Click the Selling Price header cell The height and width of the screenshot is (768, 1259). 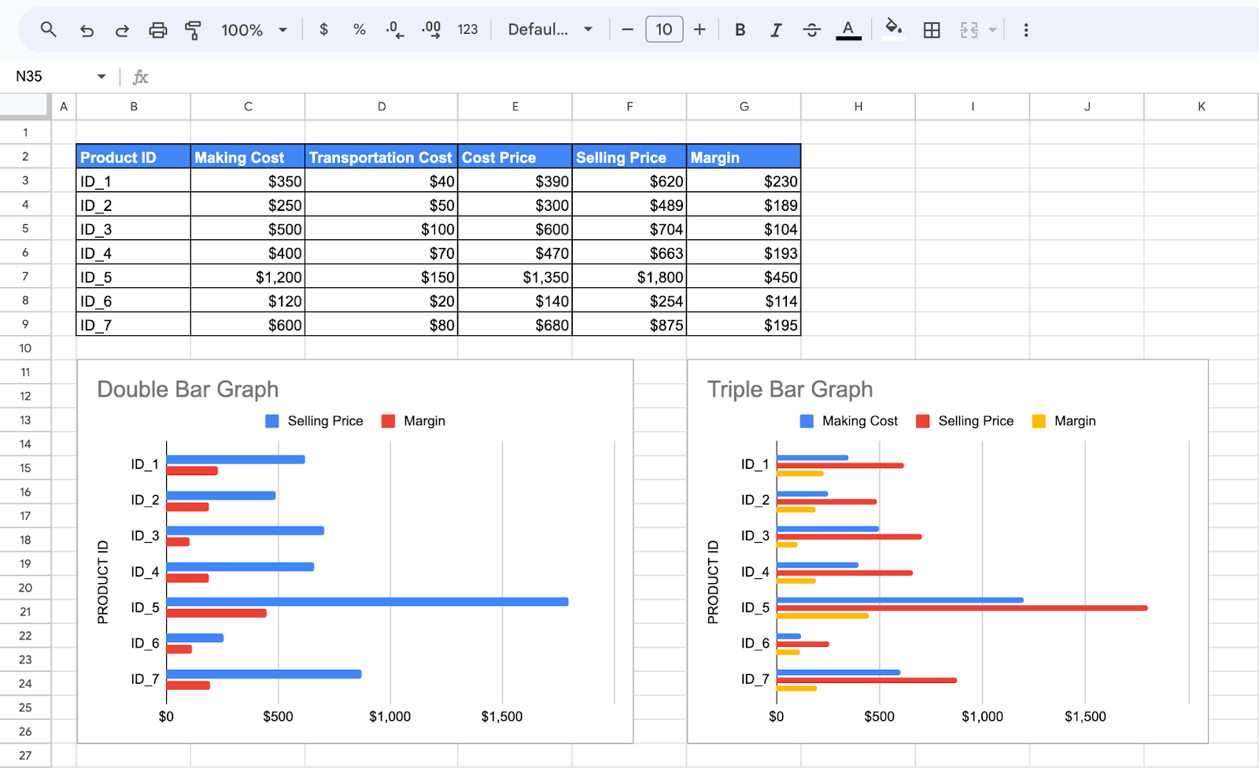point(629,157)
